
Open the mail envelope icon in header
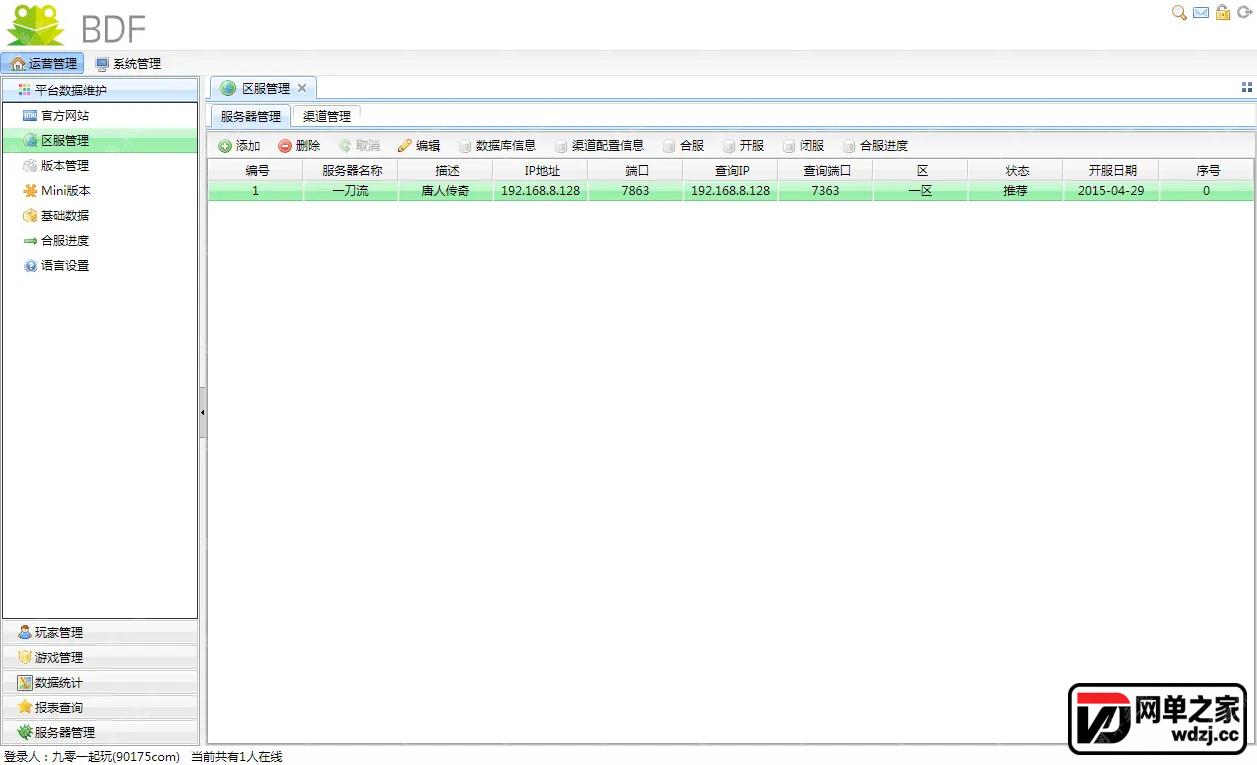[x=1201, y=13]
